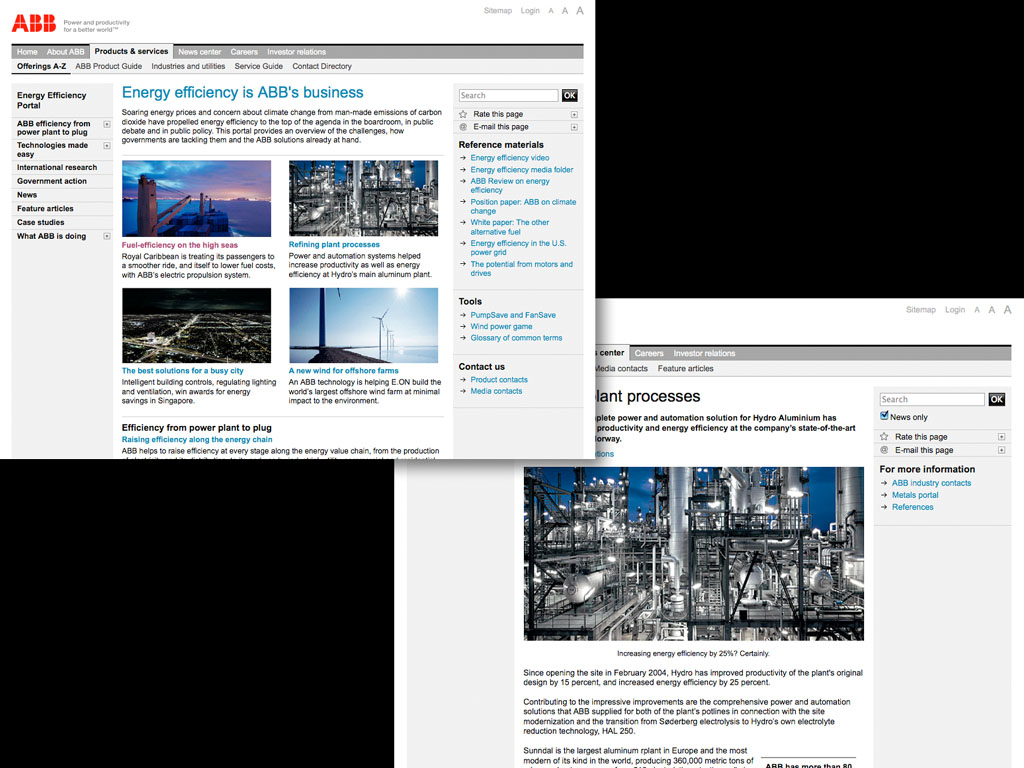Open Glossary of common terms link

(x=517, y=338)
